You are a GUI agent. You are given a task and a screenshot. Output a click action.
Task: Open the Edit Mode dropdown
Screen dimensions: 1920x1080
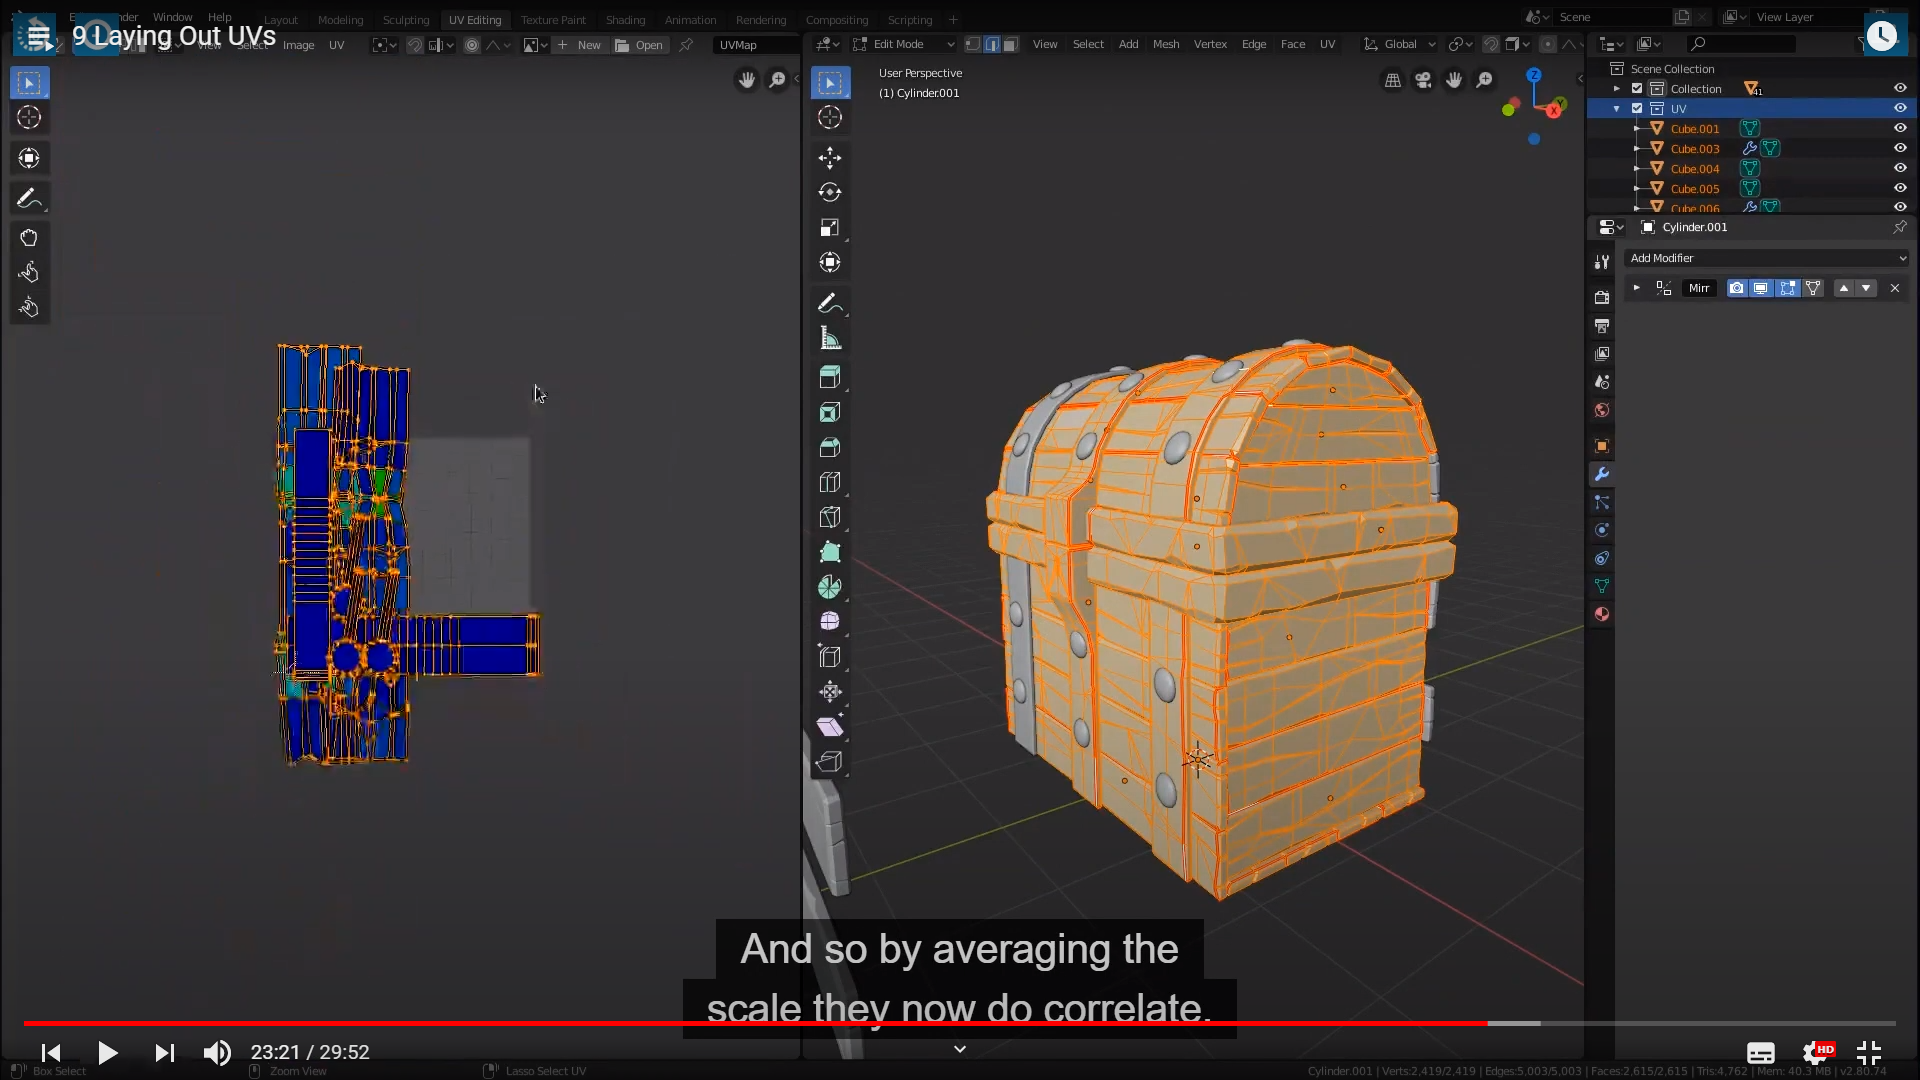coord(905,44)
